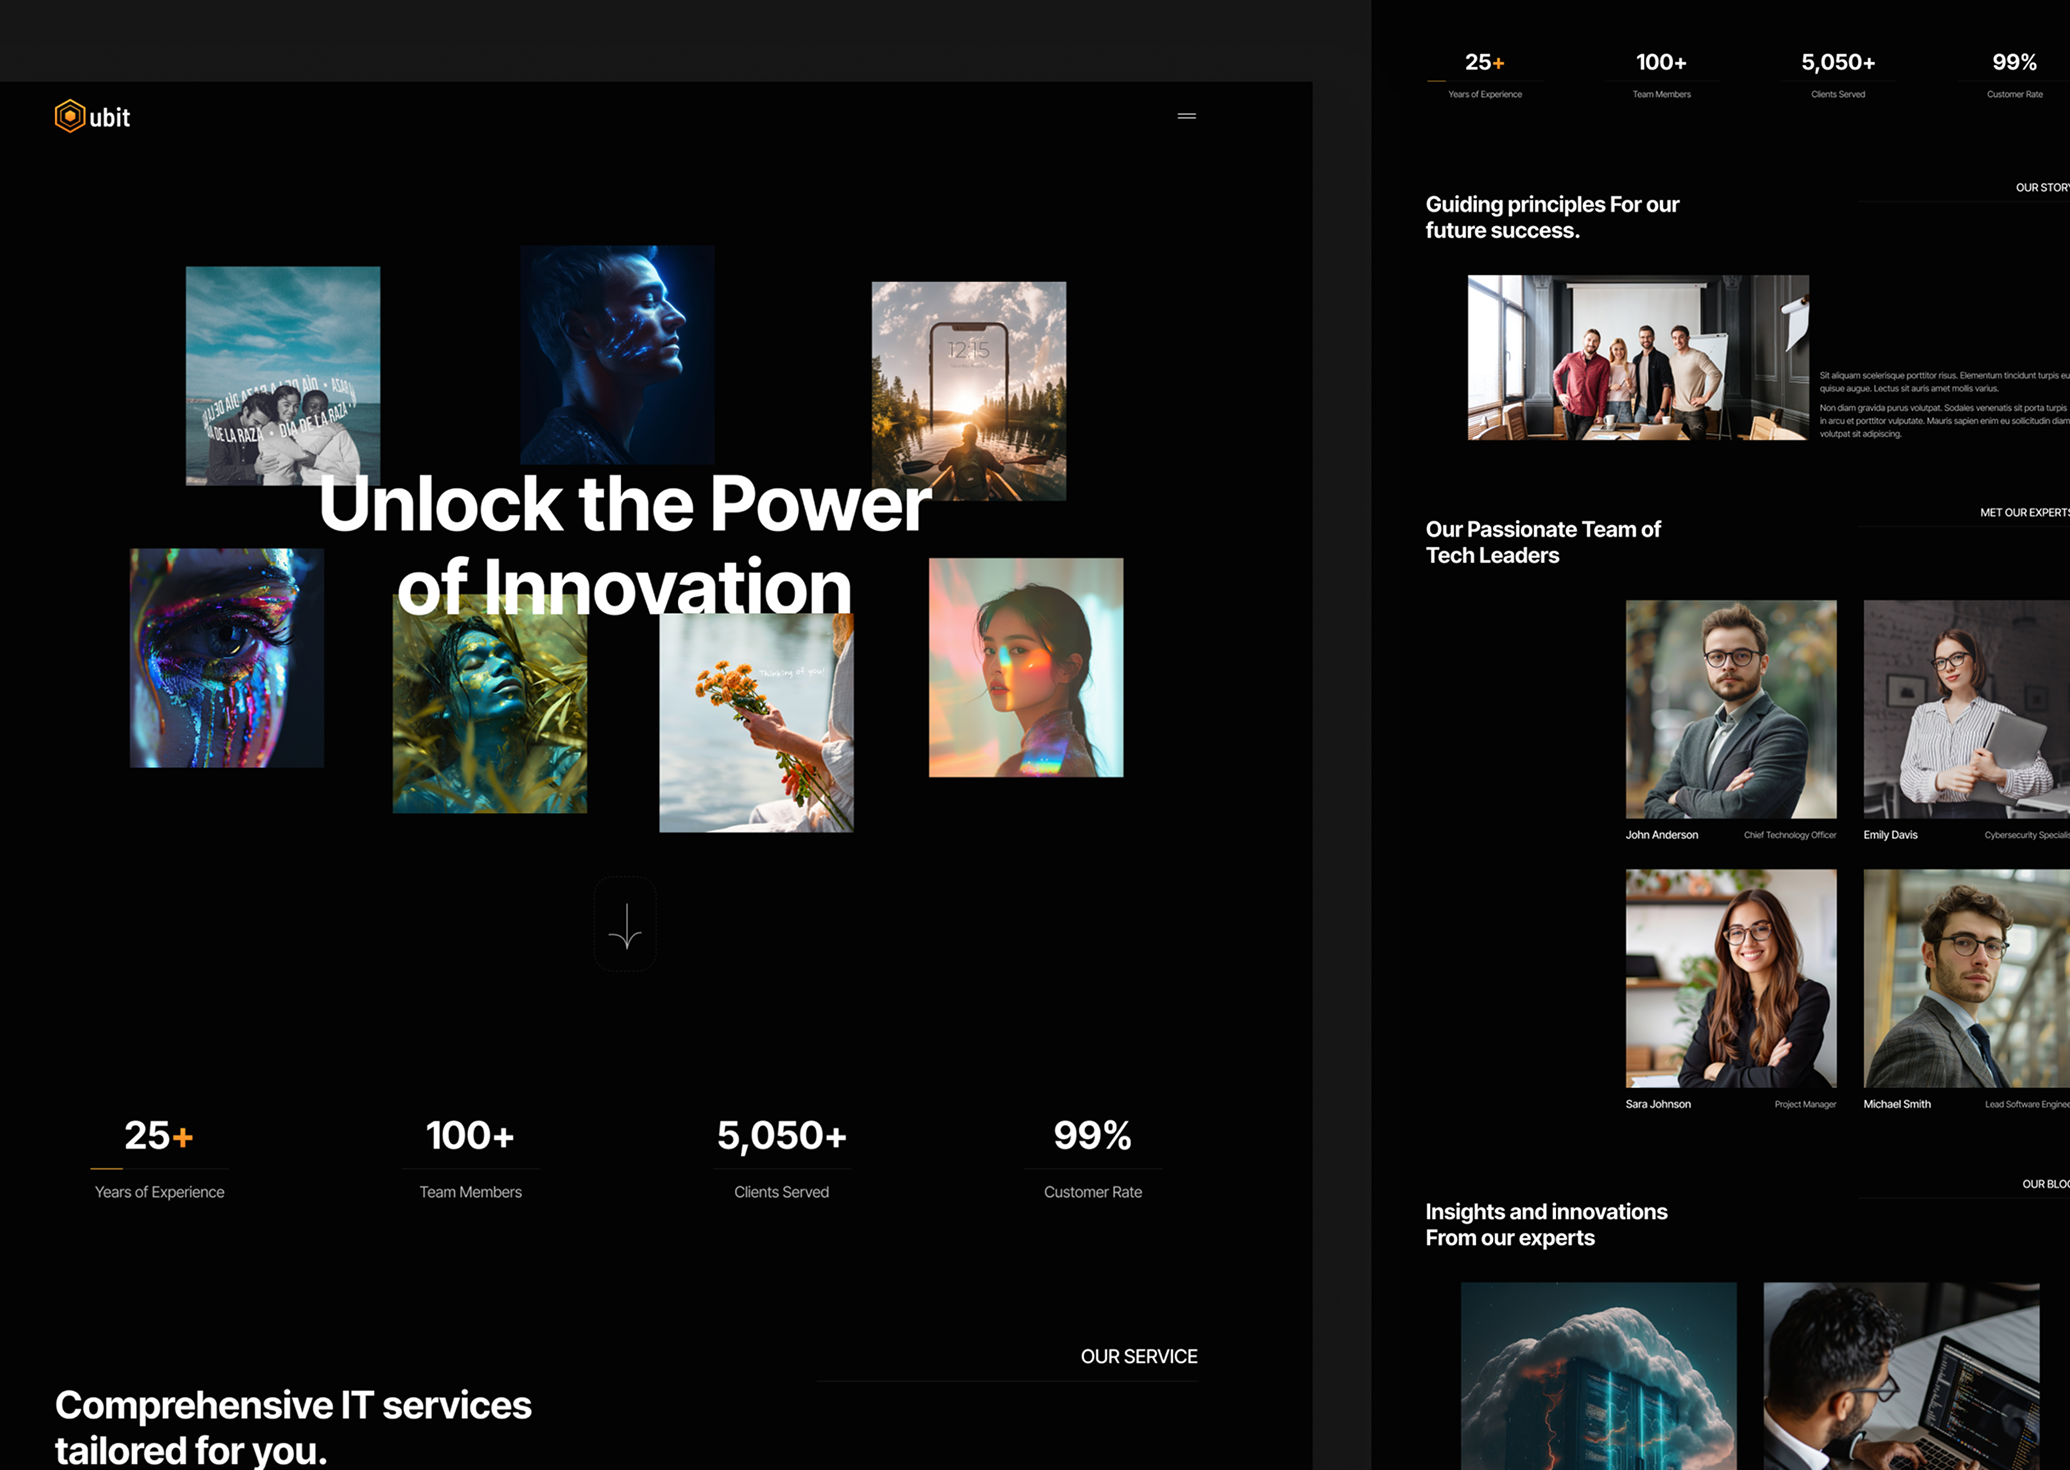2070x1470 pixels.
Task: Click the scroll-down arrow button
Action: [625, 924]
